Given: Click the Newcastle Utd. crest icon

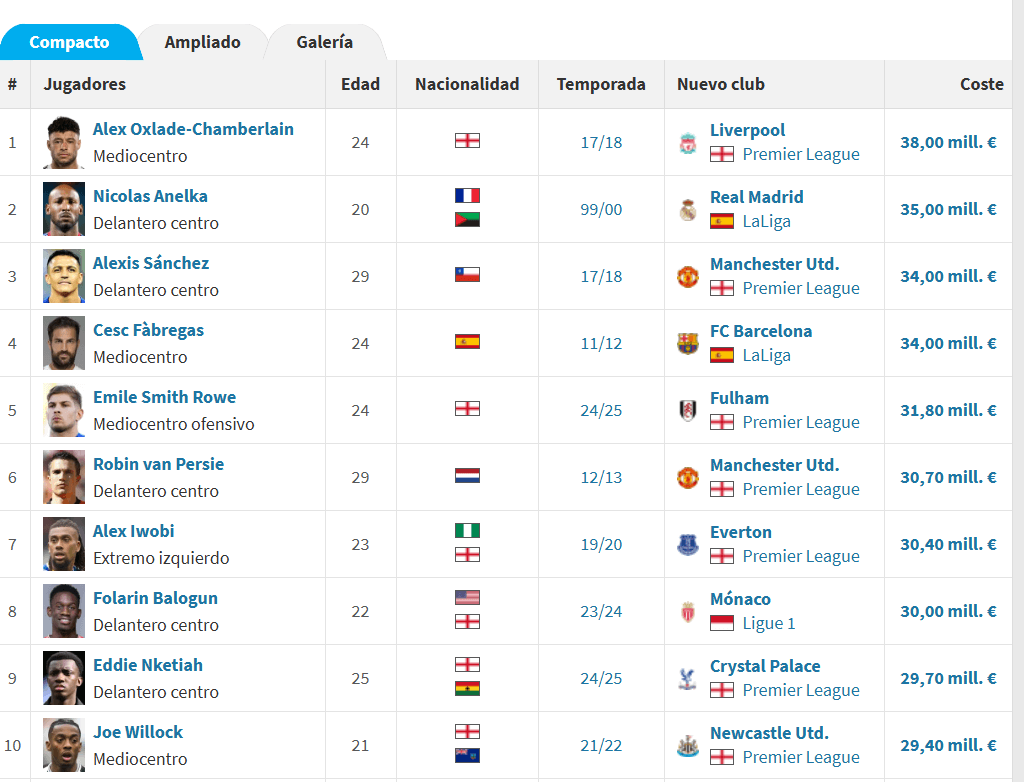Looking at the screenshot, I should pos(687,745).
